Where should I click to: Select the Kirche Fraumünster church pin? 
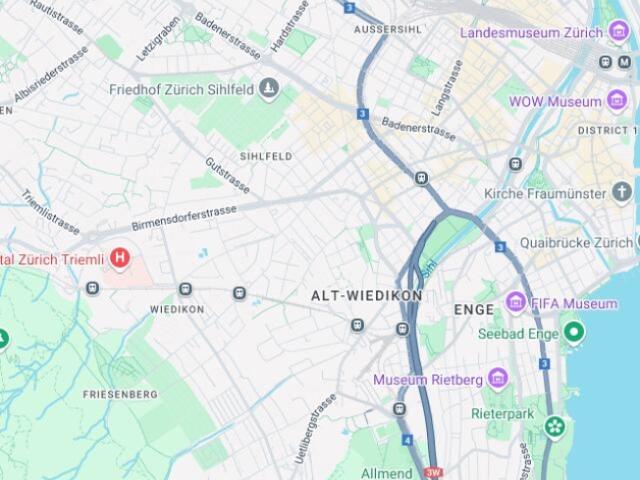click(622, 192)
